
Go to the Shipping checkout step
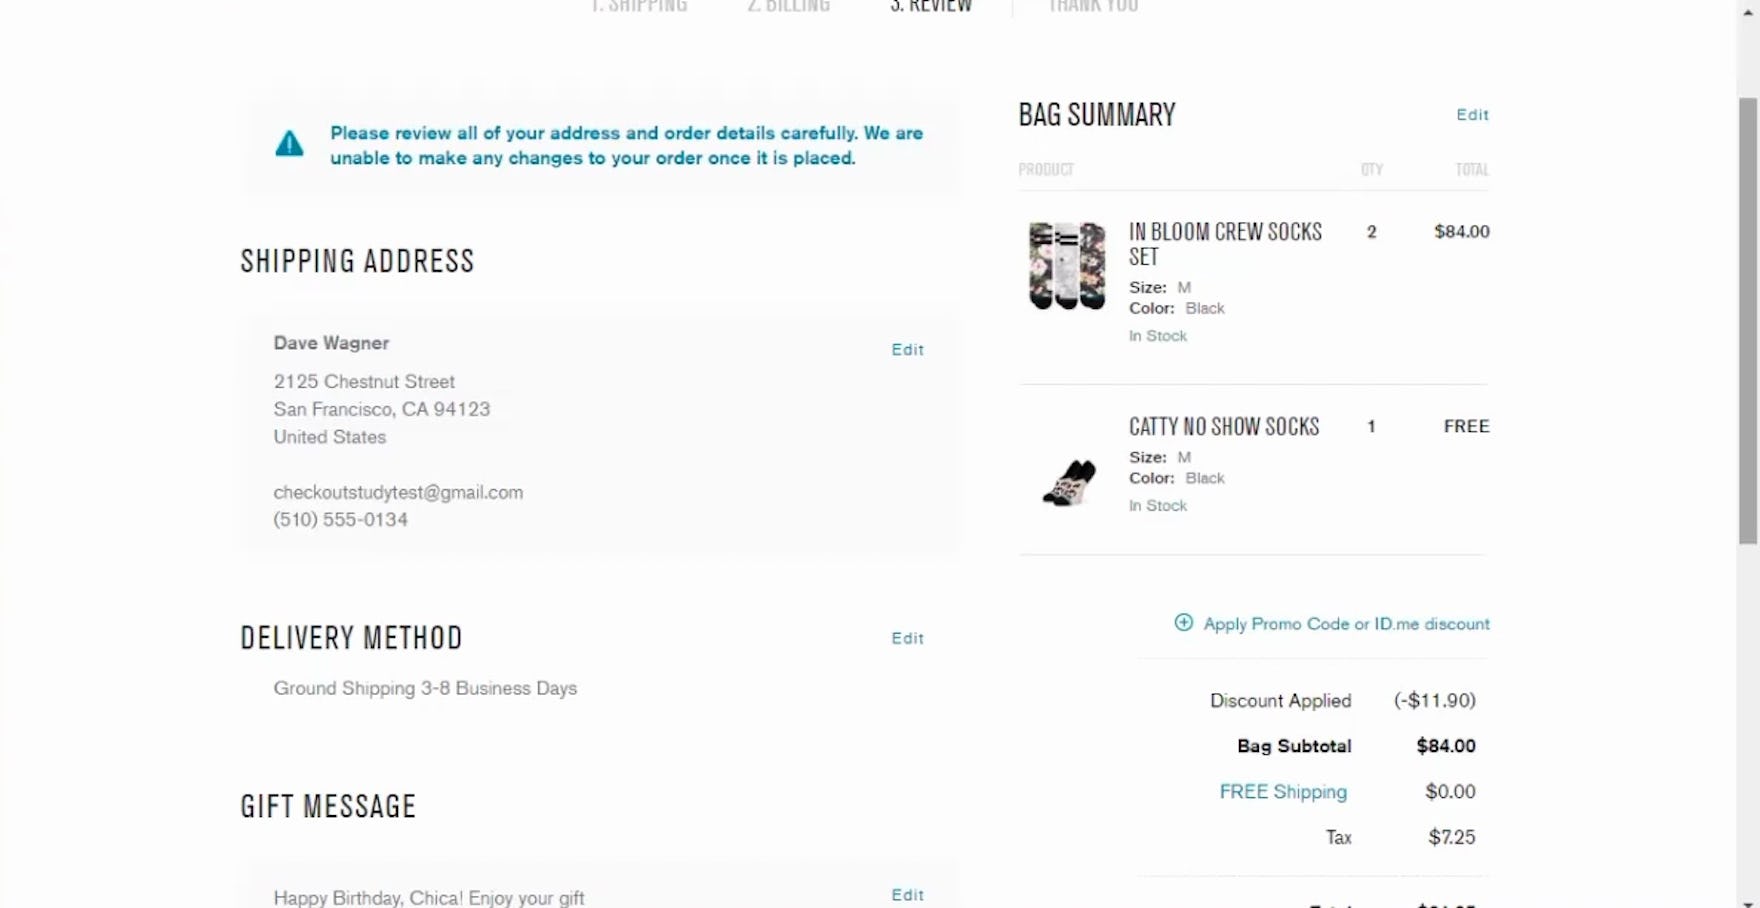coord(639,7)
